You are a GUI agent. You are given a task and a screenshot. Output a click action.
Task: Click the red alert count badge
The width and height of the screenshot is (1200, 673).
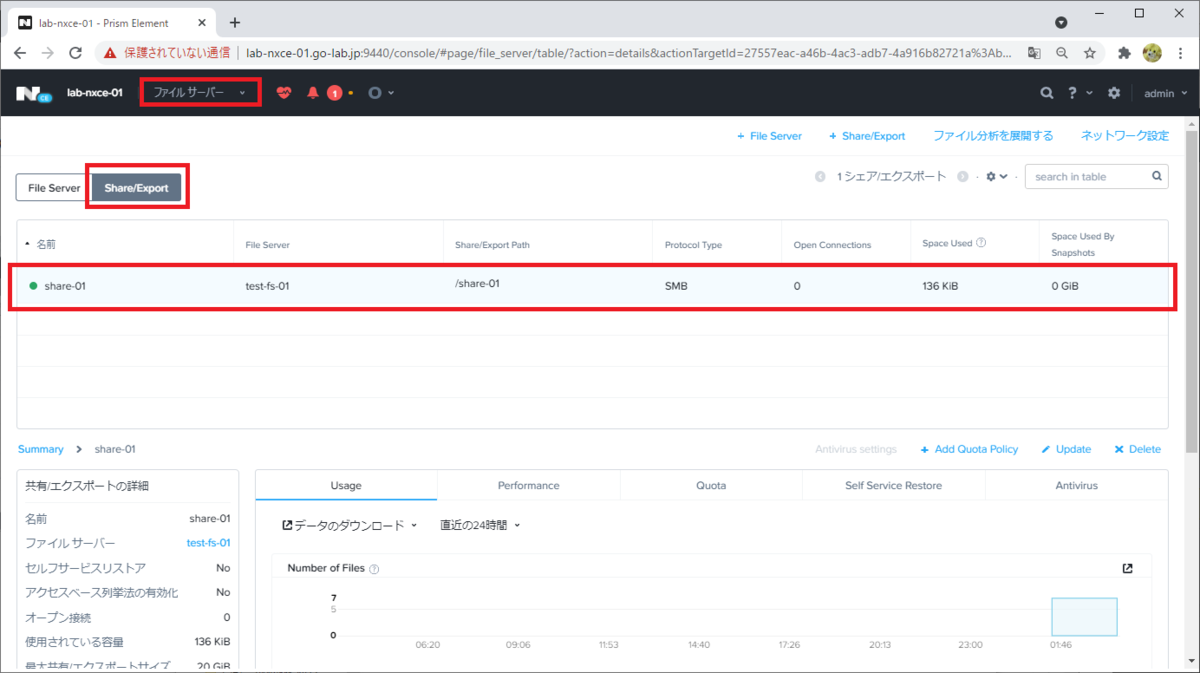click(334, 93)
